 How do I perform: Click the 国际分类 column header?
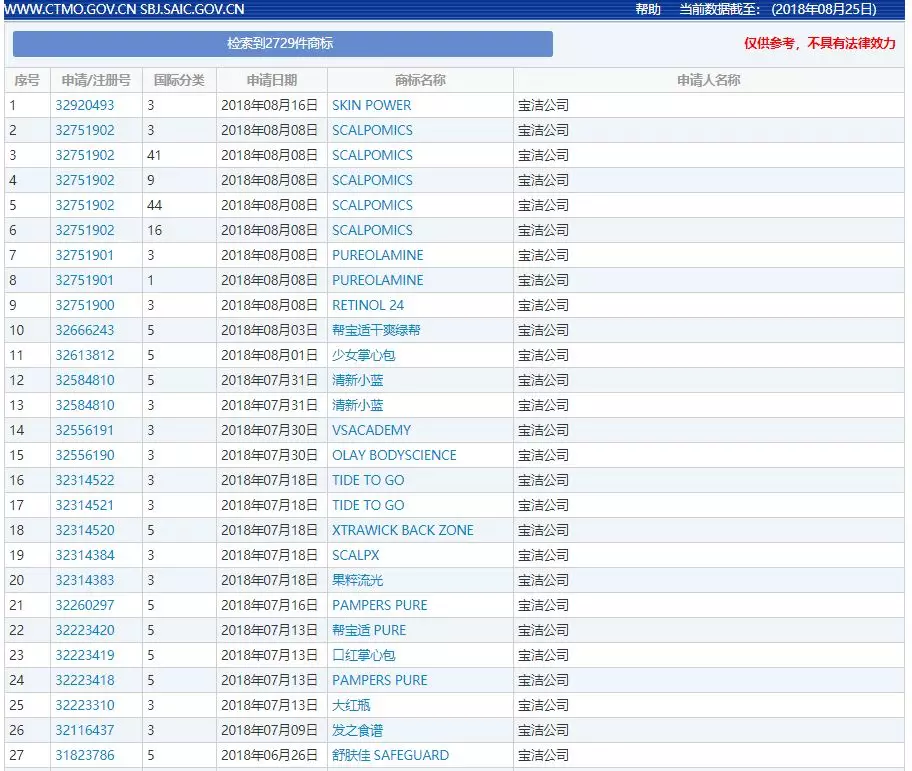pyautogui.click(x=179, y=80)
